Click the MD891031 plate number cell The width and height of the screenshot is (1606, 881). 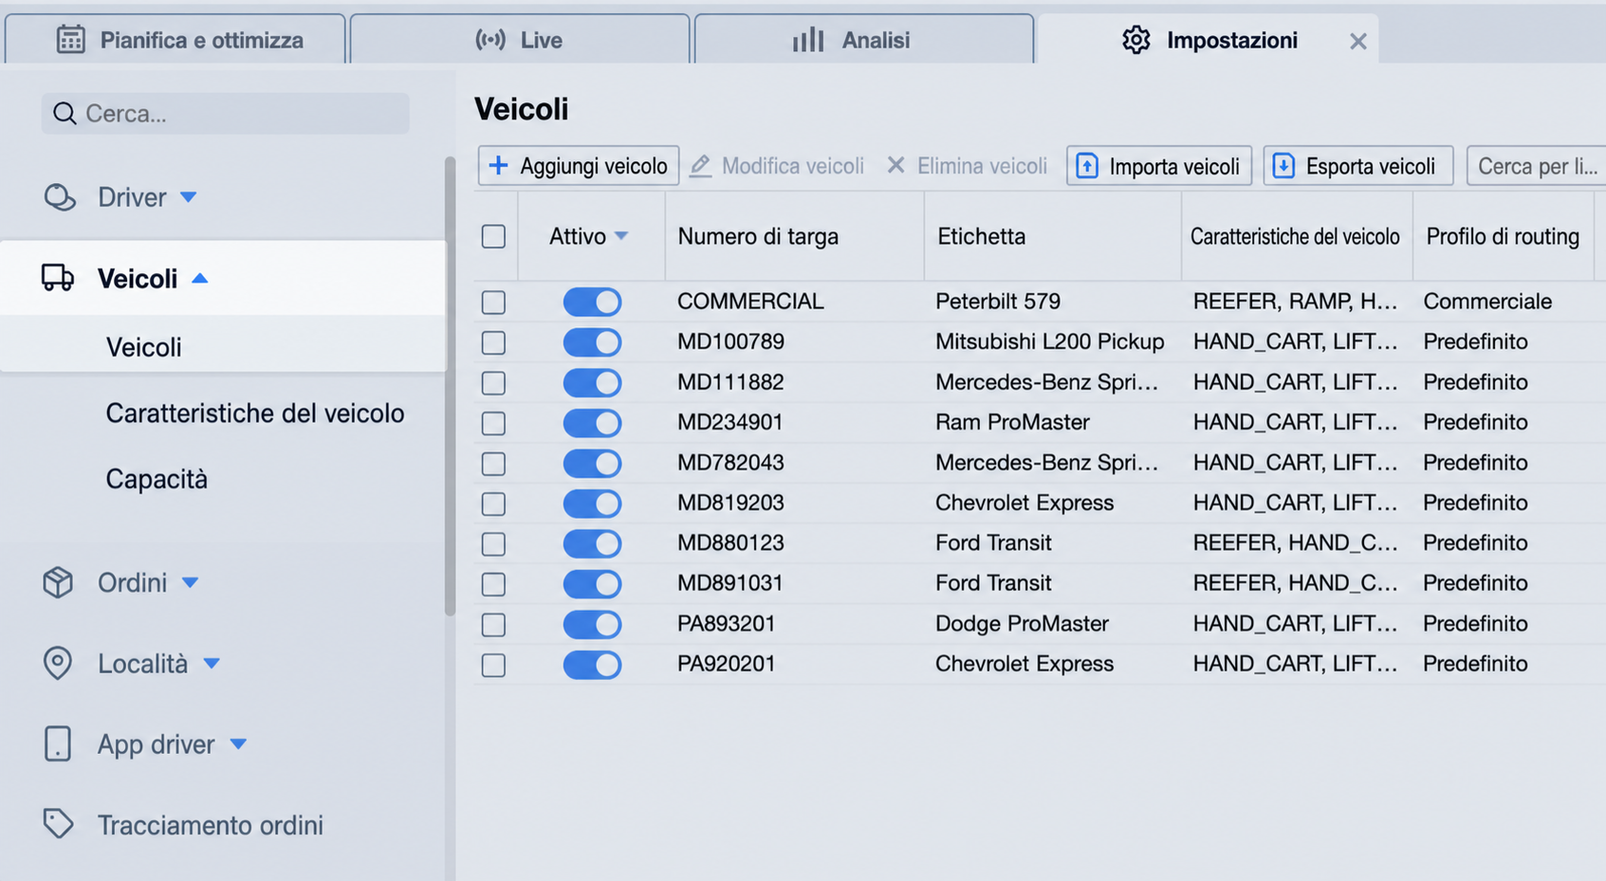(x=730, y=583)
